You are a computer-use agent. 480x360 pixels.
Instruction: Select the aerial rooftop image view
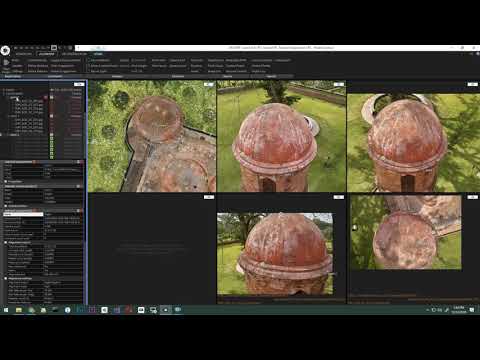152,136
